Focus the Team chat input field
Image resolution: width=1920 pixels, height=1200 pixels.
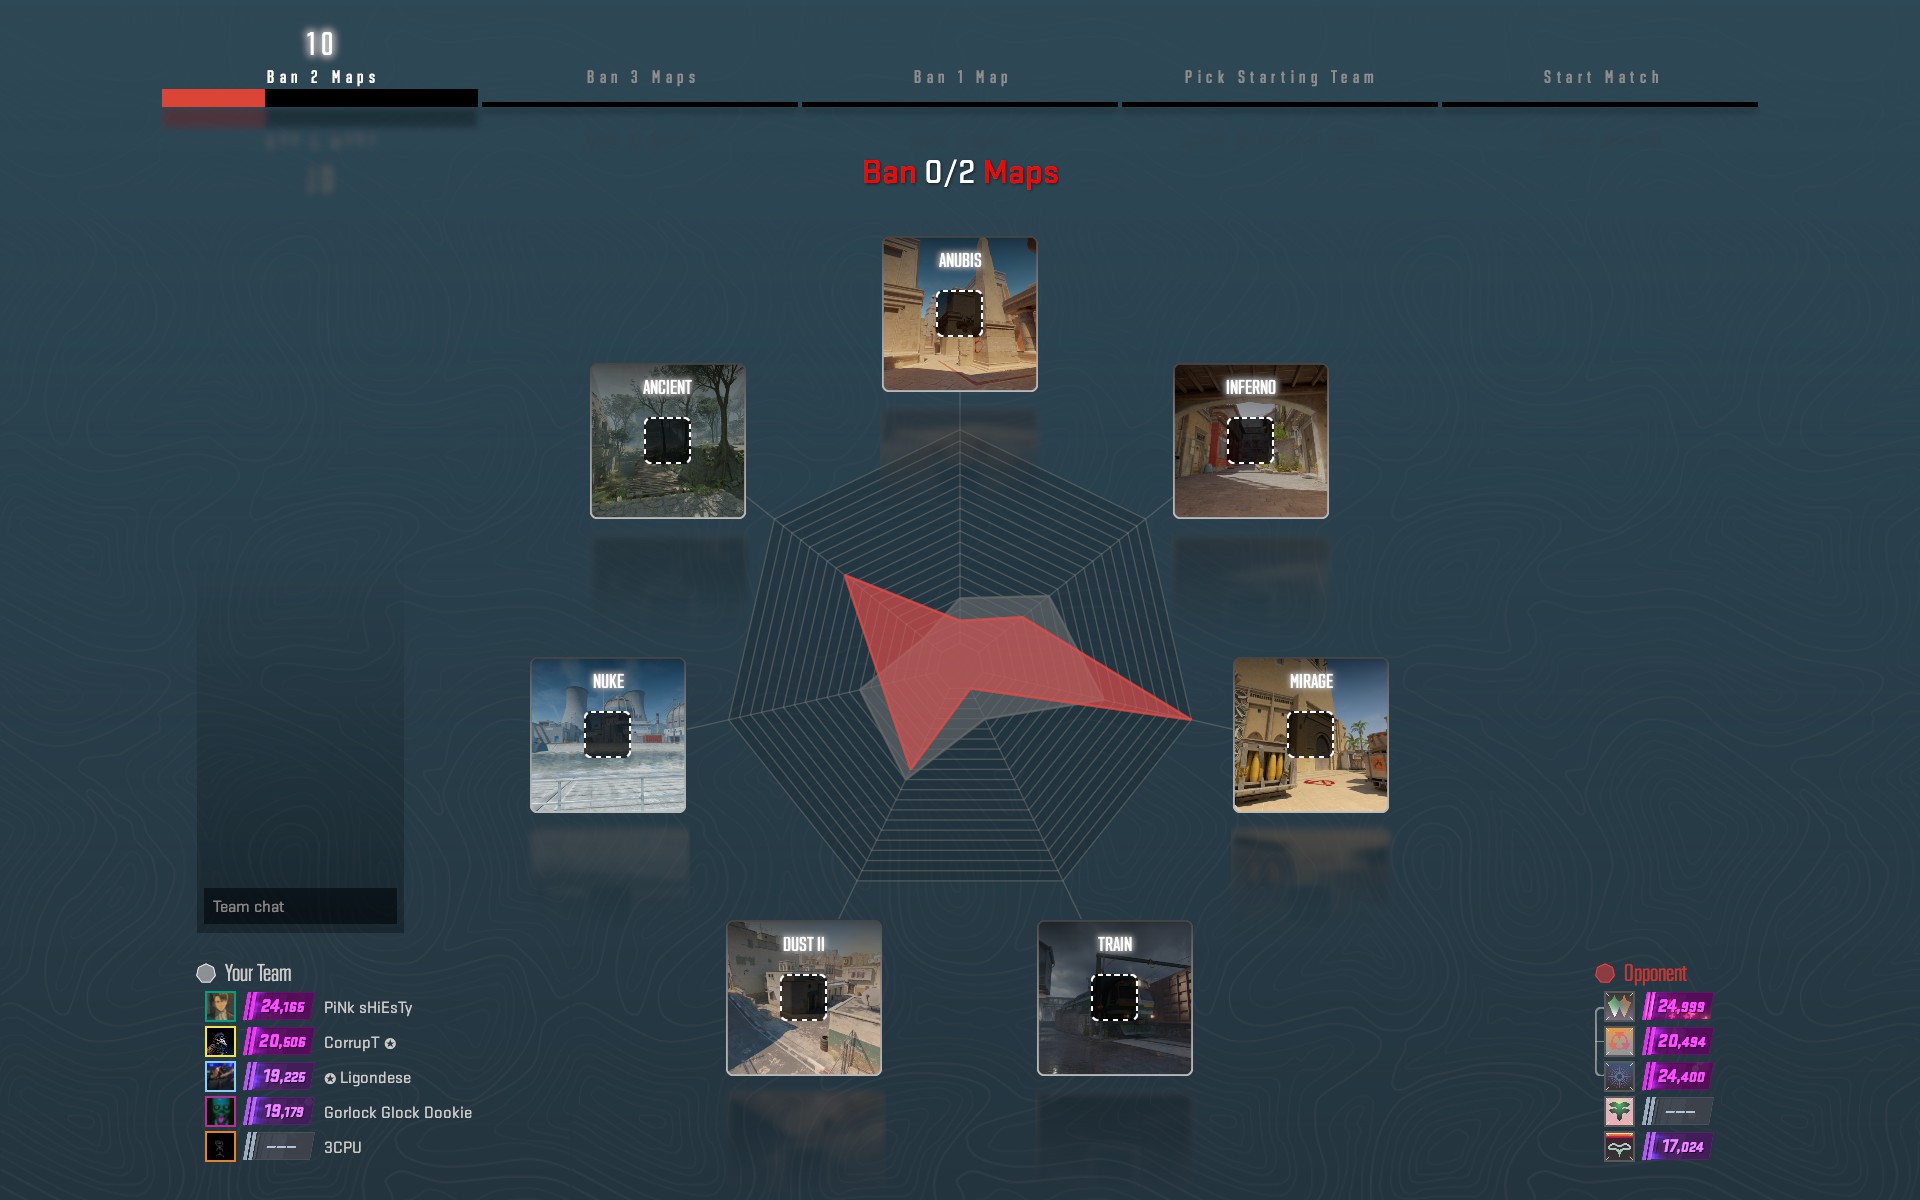click(x=300, y=906)
